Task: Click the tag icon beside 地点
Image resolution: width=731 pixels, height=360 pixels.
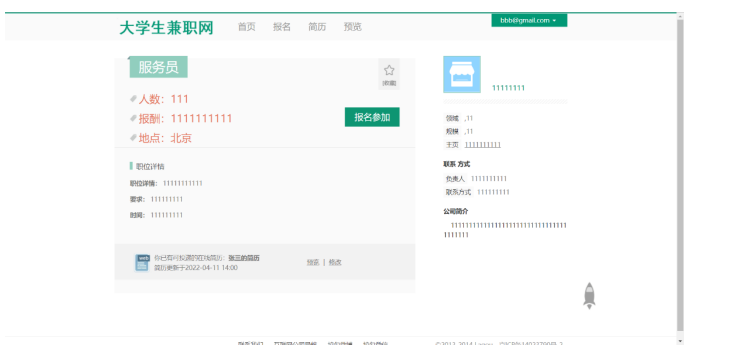Action: tap(133, 138)
